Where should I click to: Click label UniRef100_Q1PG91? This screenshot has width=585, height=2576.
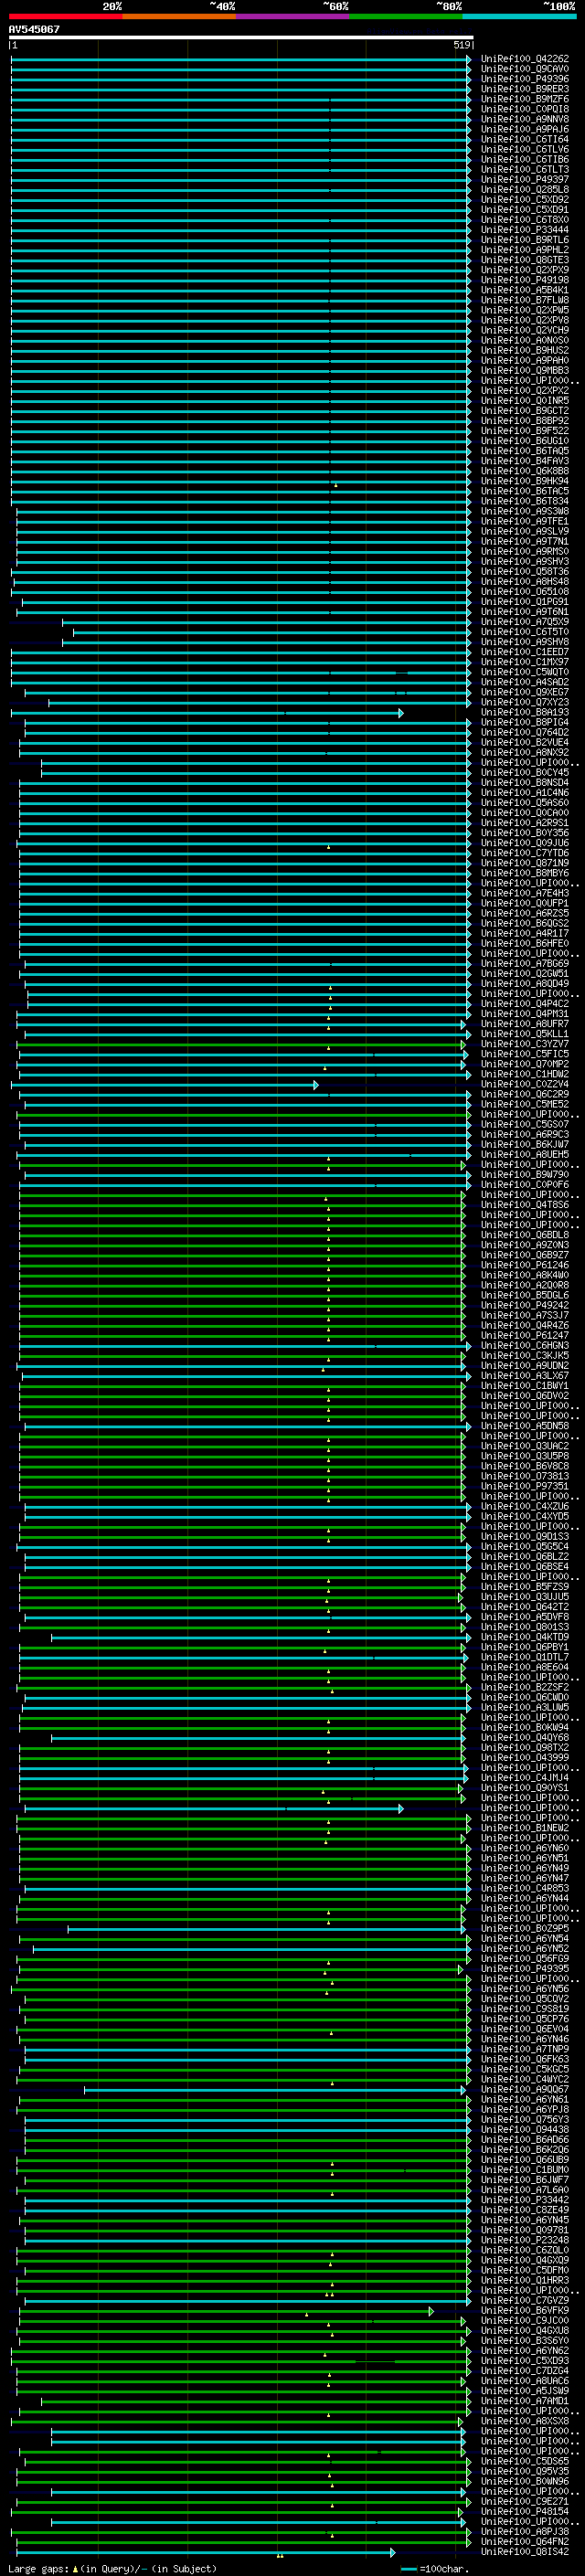pyautogui.click(x=525, y=602)
